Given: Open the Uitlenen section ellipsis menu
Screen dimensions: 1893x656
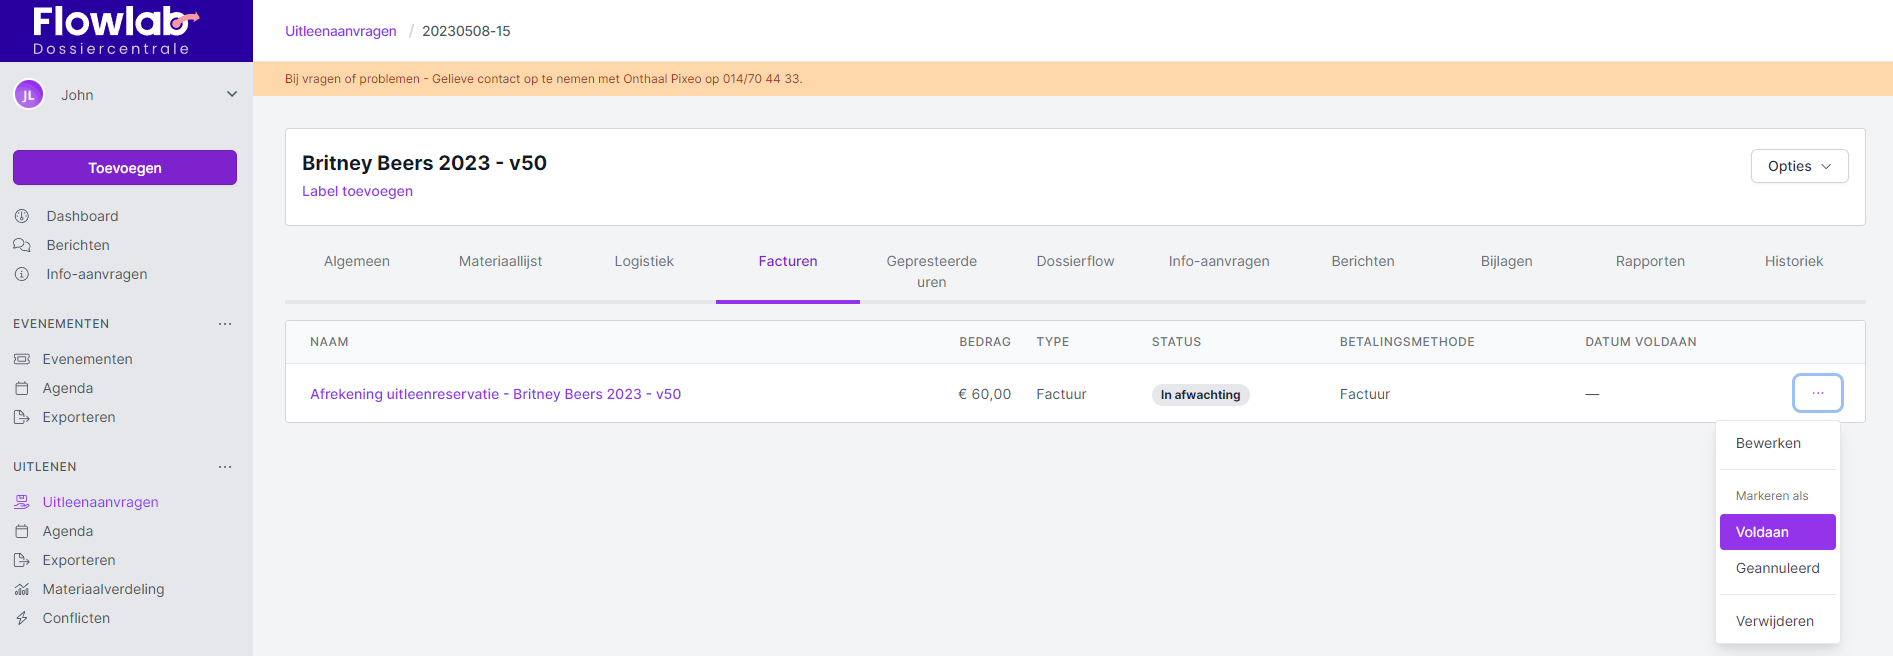Looking at the screenshot, I should [225, 467].
